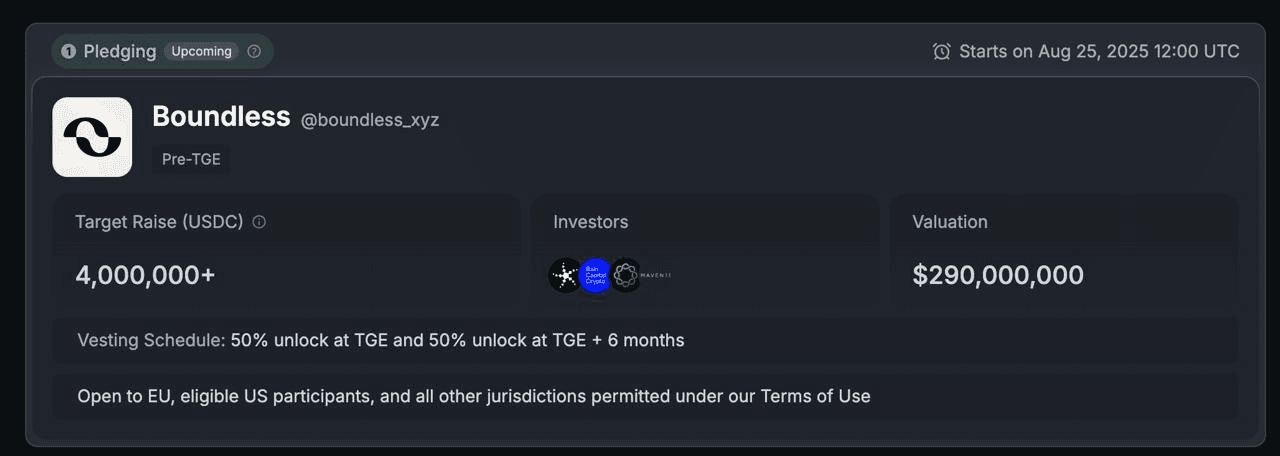Click the Maven 11 circular knot logo
This screenshot has width=1280, height=456.
625,275
